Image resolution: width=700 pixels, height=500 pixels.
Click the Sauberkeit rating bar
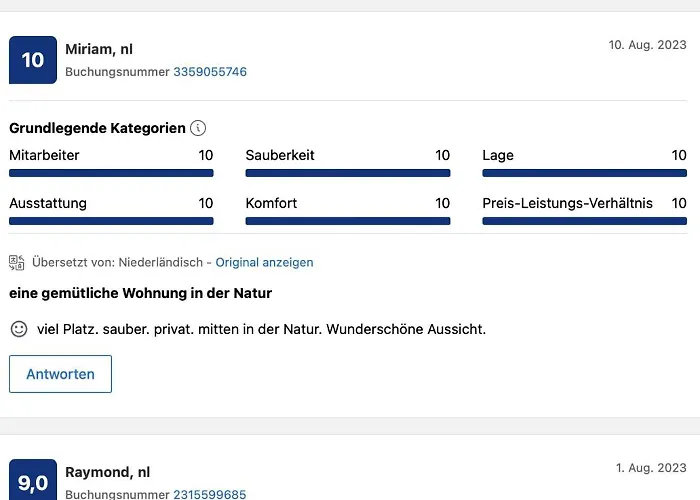347,173
